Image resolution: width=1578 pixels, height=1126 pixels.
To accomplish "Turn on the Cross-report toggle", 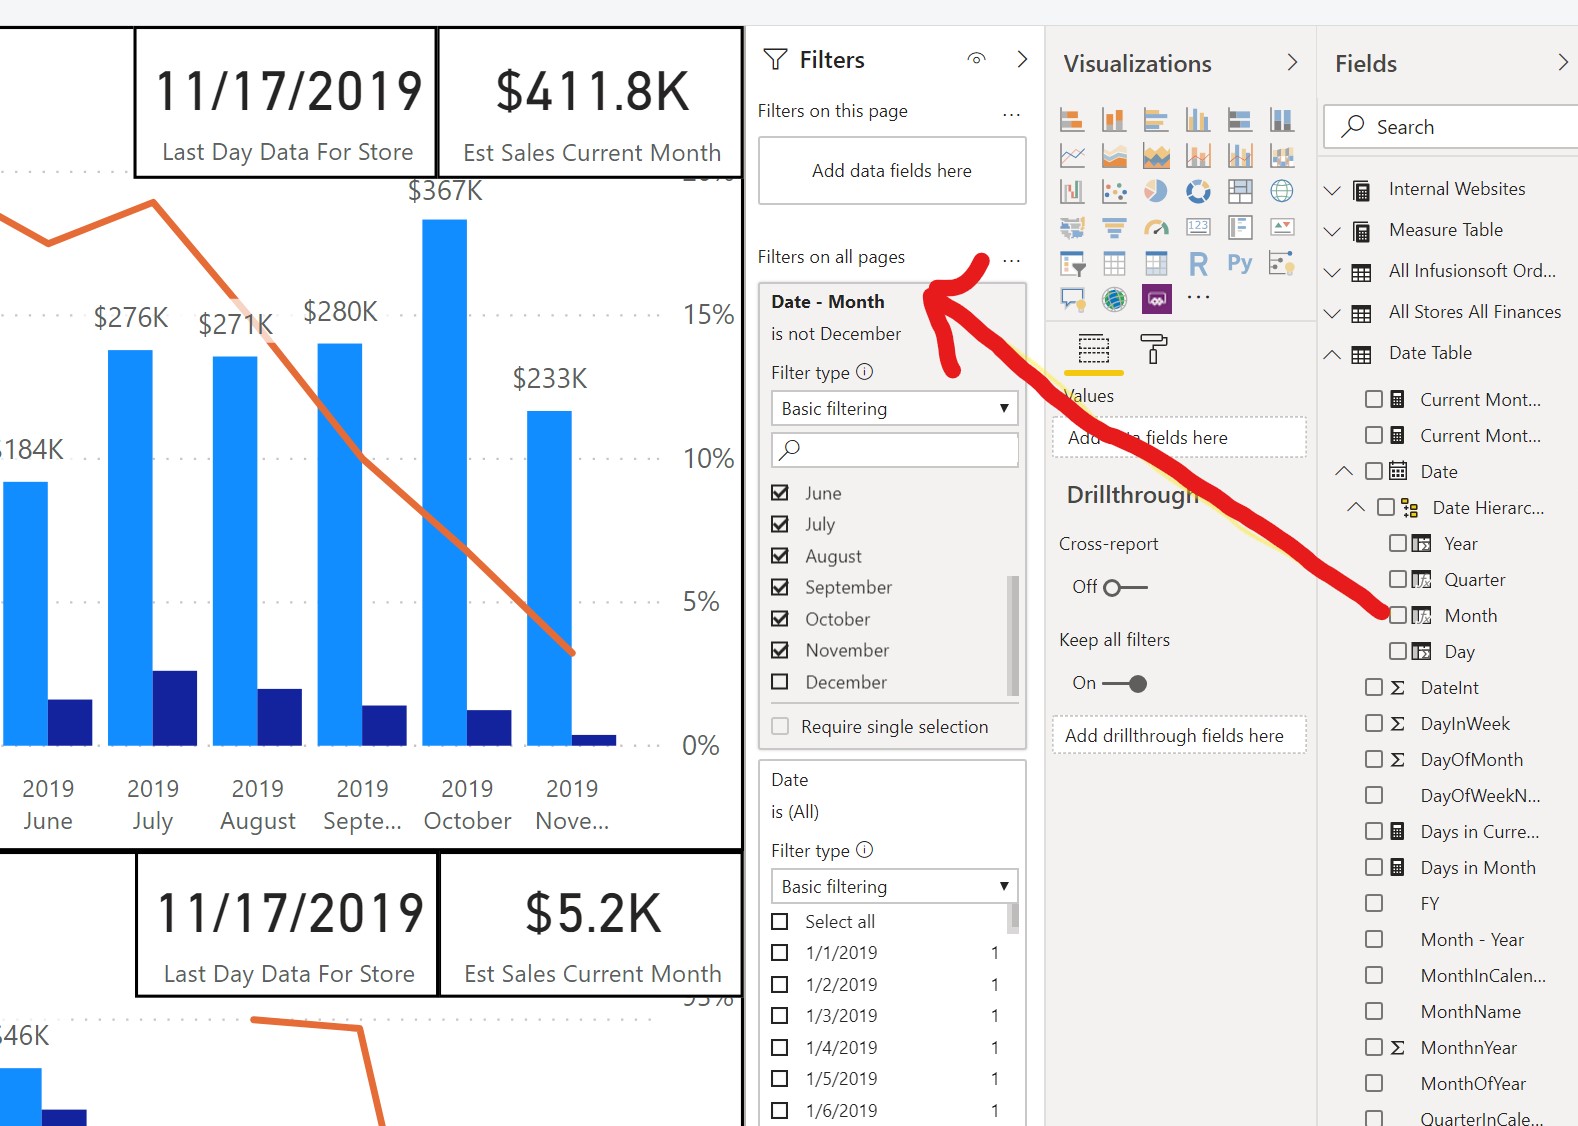I will [x=1124, y=587].
